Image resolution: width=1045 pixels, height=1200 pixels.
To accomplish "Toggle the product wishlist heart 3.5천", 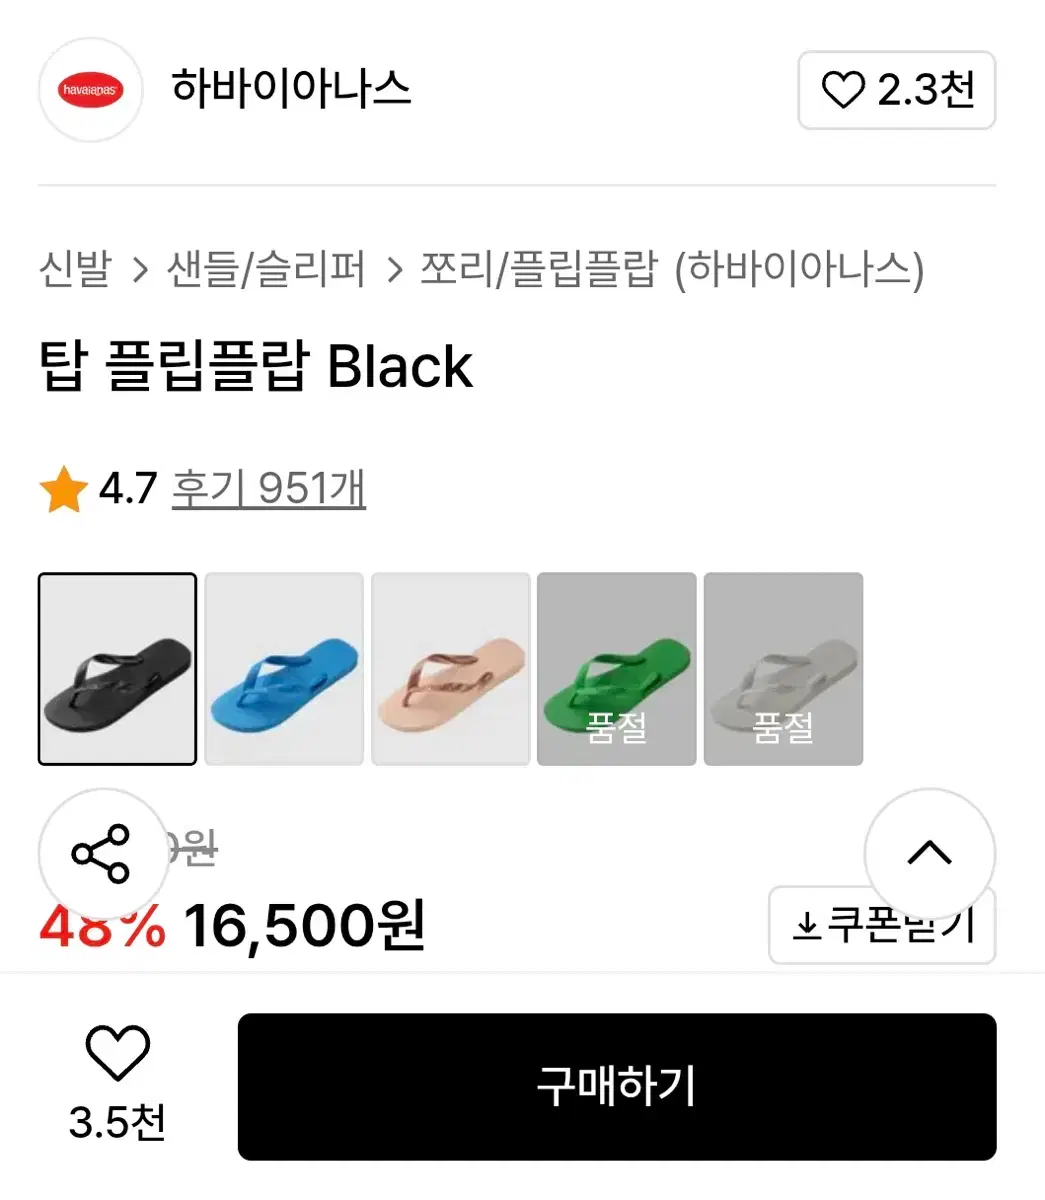I will click(118, 1083).
